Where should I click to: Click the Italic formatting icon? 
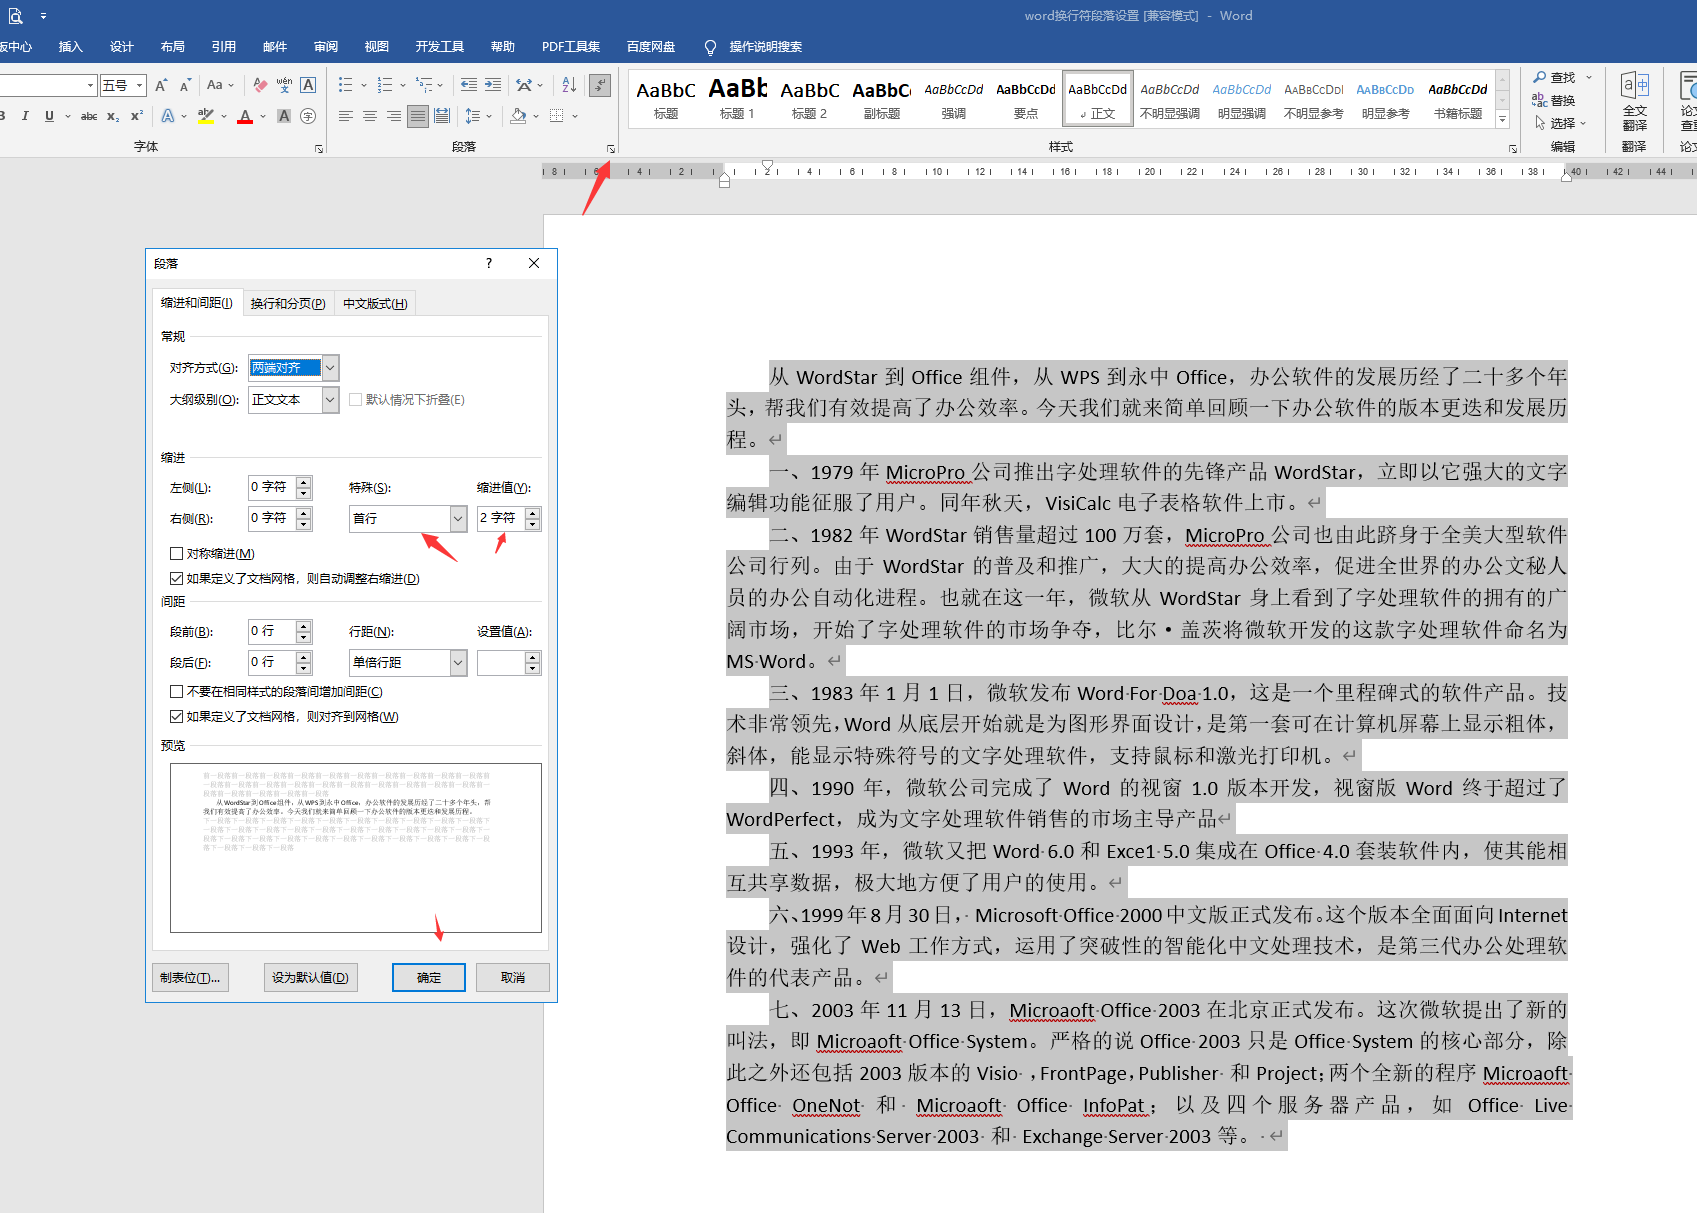click(x=25, y=116)
